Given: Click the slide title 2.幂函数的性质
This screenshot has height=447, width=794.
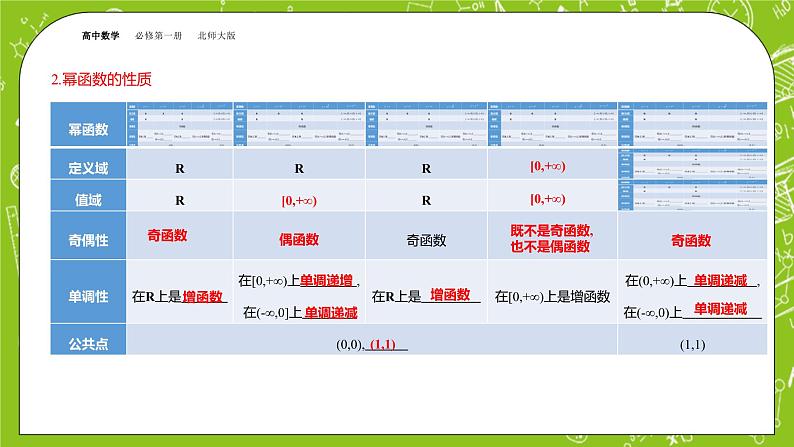Looking at the screenshot, I should 100,78.
